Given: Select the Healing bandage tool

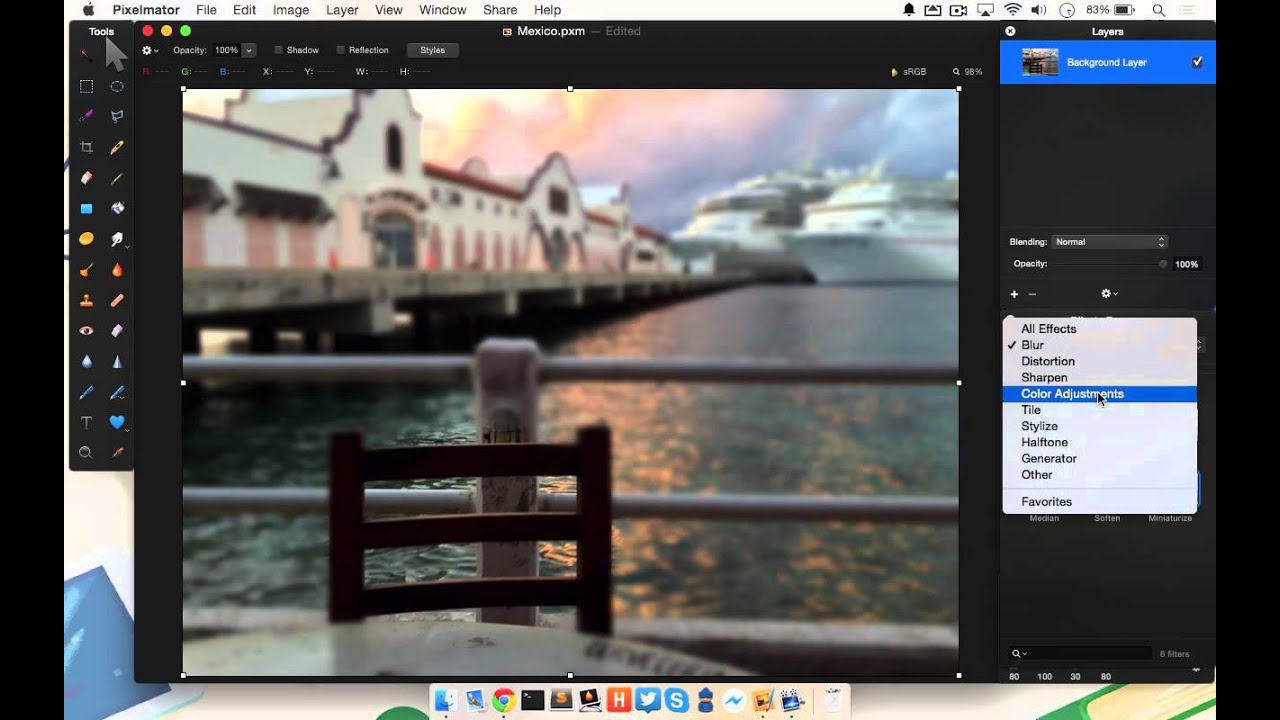Looking at the screenshot, I should pos(117,300).
